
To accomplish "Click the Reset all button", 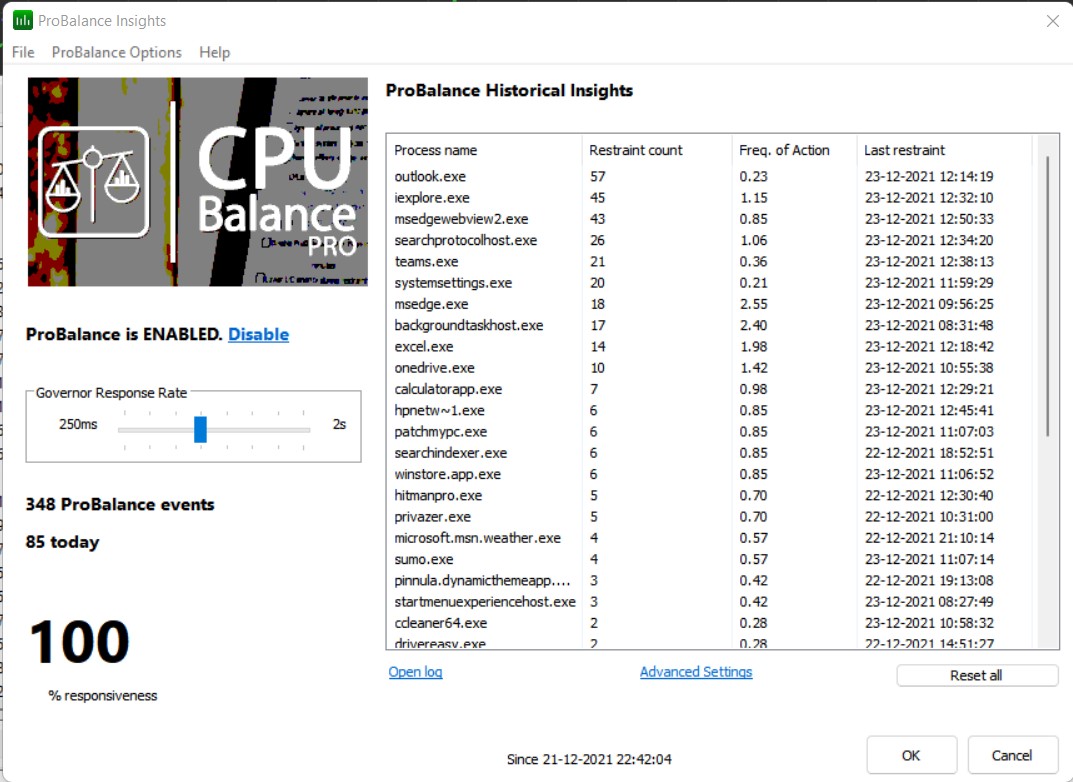I will point(977,675).
